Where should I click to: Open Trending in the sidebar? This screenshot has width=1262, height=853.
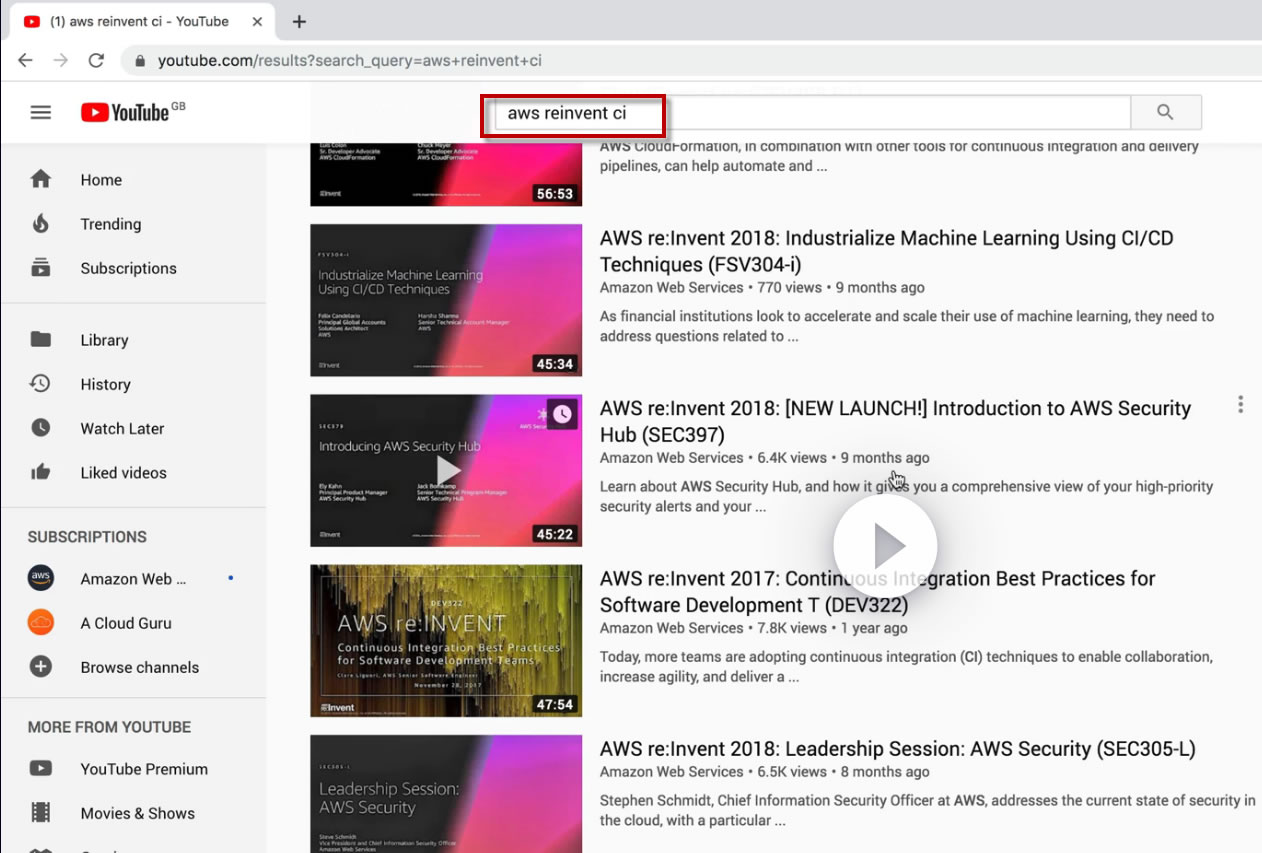click(133, 224)
